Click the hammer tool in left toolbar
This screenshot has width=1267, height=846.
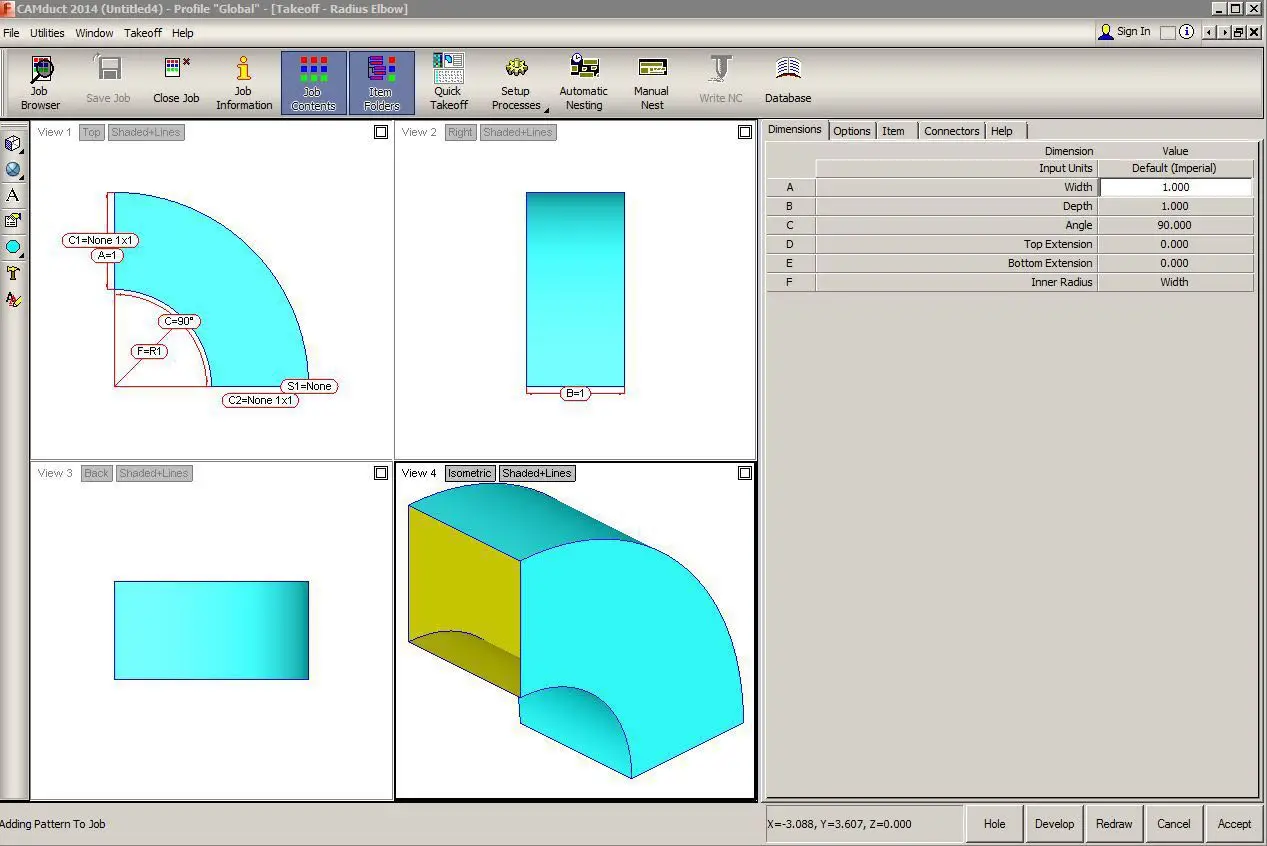13,273
